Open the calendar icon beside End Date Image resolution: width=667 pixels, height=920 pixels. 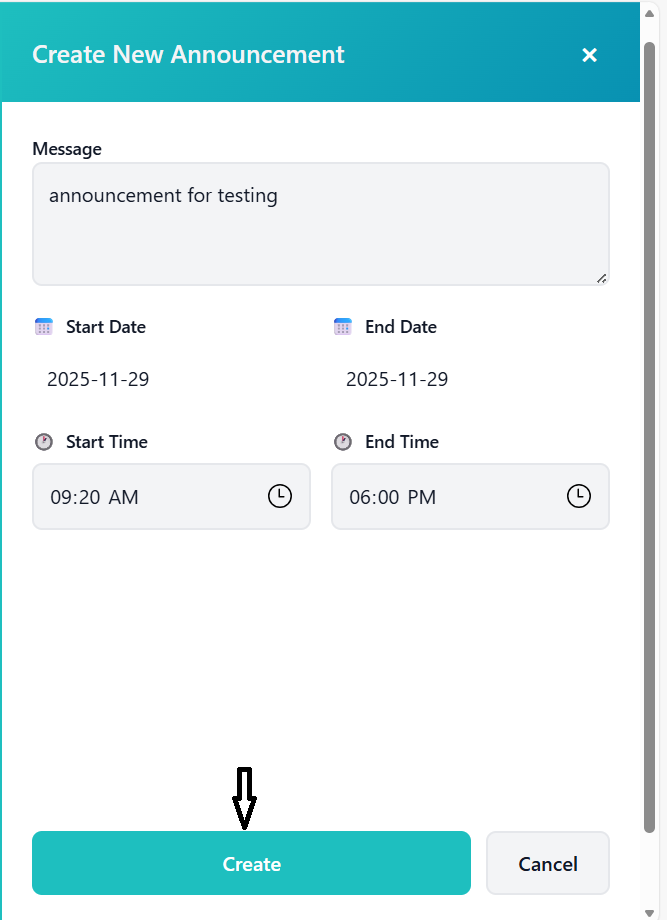point(342,326)
